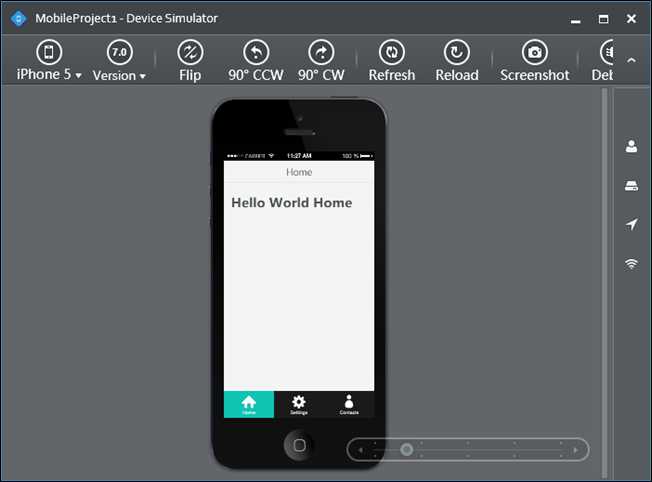The width and height of the screenshot is (652, 482).
Task: Switch to the Settings tab in app
Action: [x=299, y=404]
